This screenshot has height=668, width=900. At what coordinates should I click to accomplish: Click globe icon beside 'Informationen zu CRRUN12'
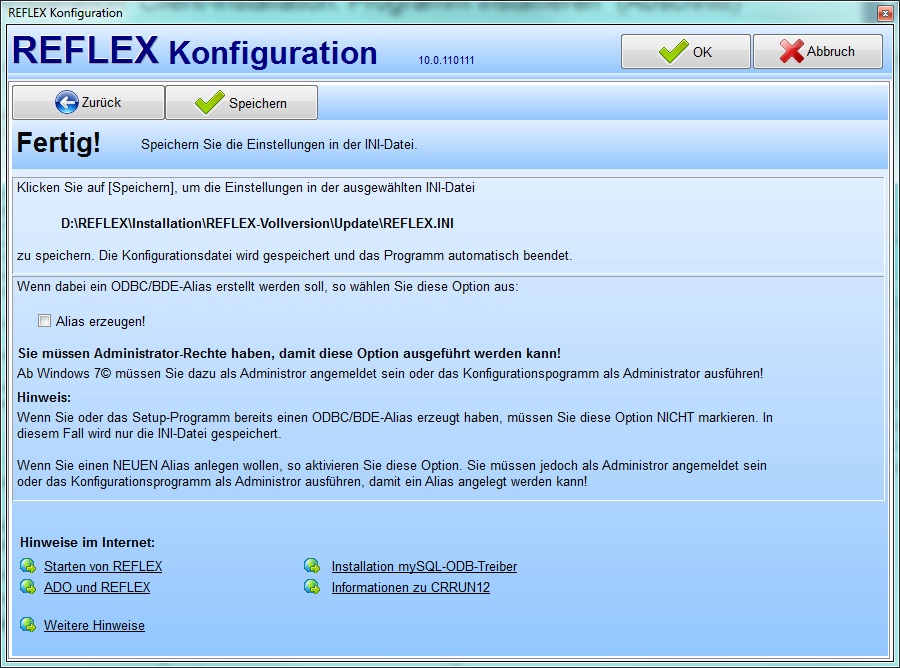coord(312,587)
